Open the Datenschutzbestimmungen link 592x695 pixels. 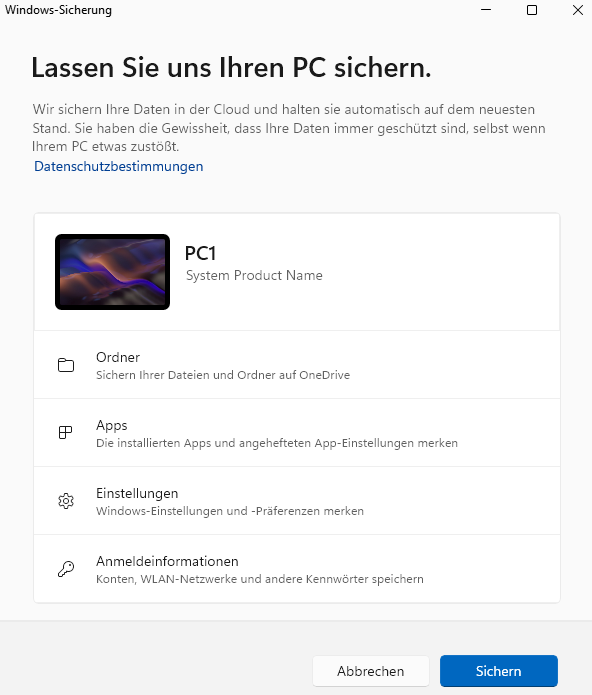point(119,166)
